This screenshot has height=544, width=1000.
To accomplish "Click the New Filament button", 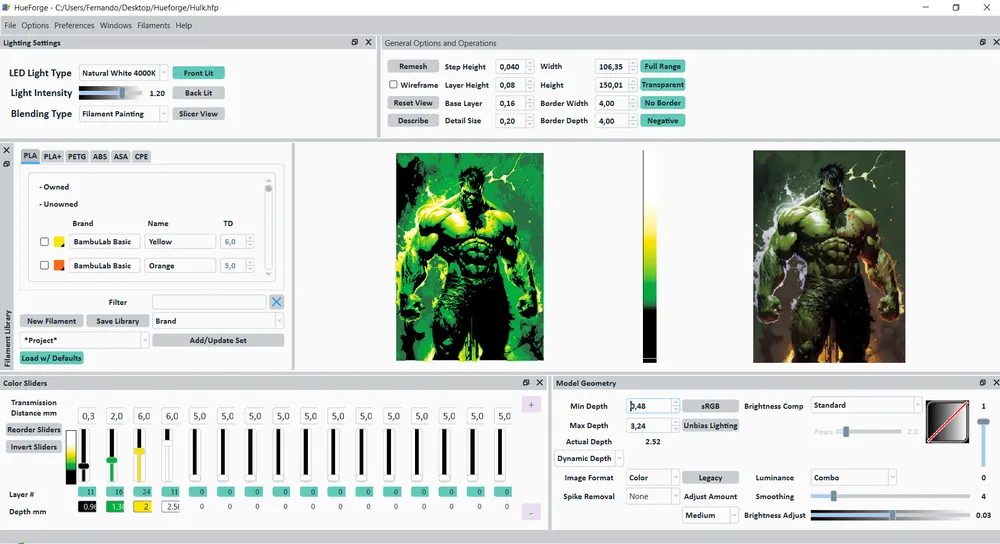I will point(52,321).
